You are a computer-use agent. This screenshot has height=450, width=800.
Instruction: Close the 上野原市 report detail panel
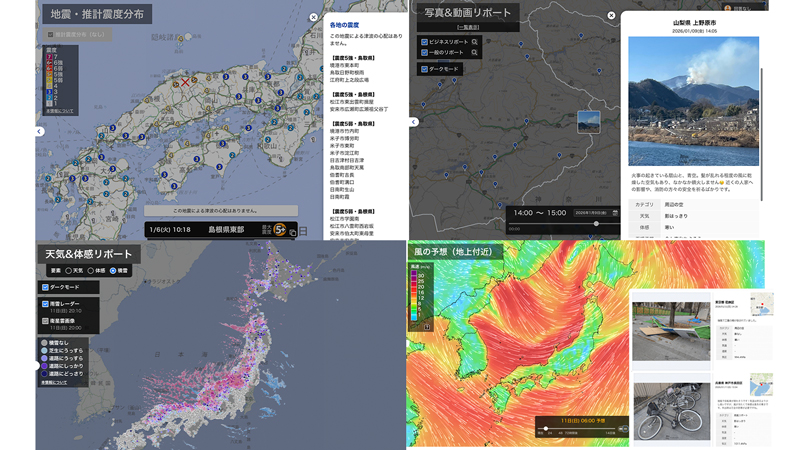pyautogui.click(x=611, y=16)
